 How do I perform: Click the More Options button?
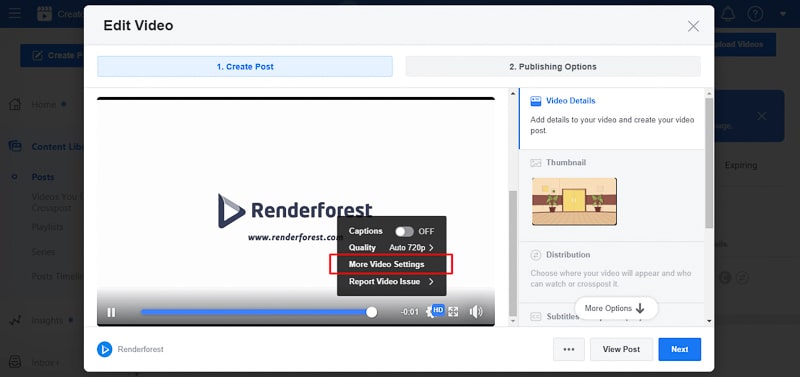[615, 308]
